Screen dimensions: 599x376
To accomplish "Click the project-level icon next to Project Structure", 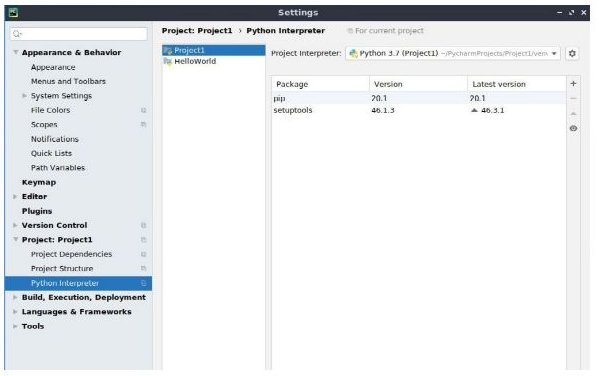I will point(143,269).
